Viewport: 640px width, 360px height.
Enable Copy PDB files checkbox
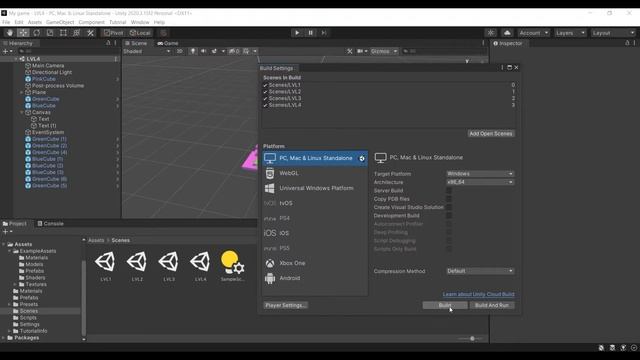coord(449,199)
